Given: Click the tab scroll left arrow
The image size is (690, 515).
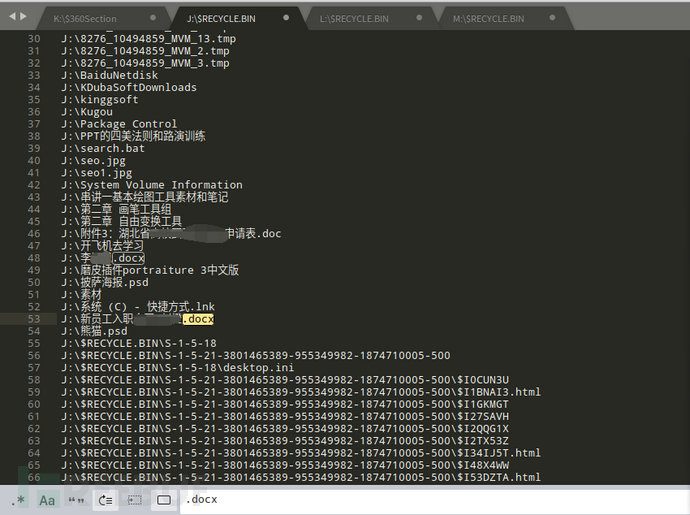Looking at the screenshot, I should click(12, 18).
